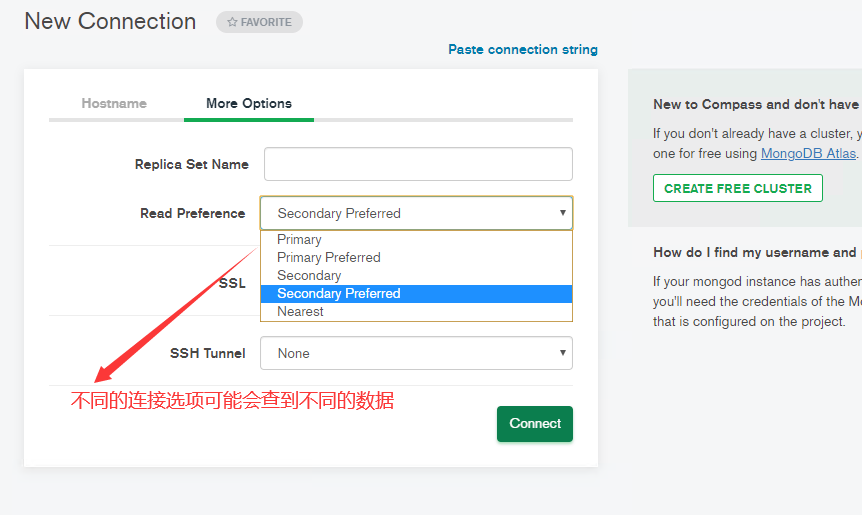Click the Read Preference dropdown arrow
This screenshot has height=515, width=862.
563,213
